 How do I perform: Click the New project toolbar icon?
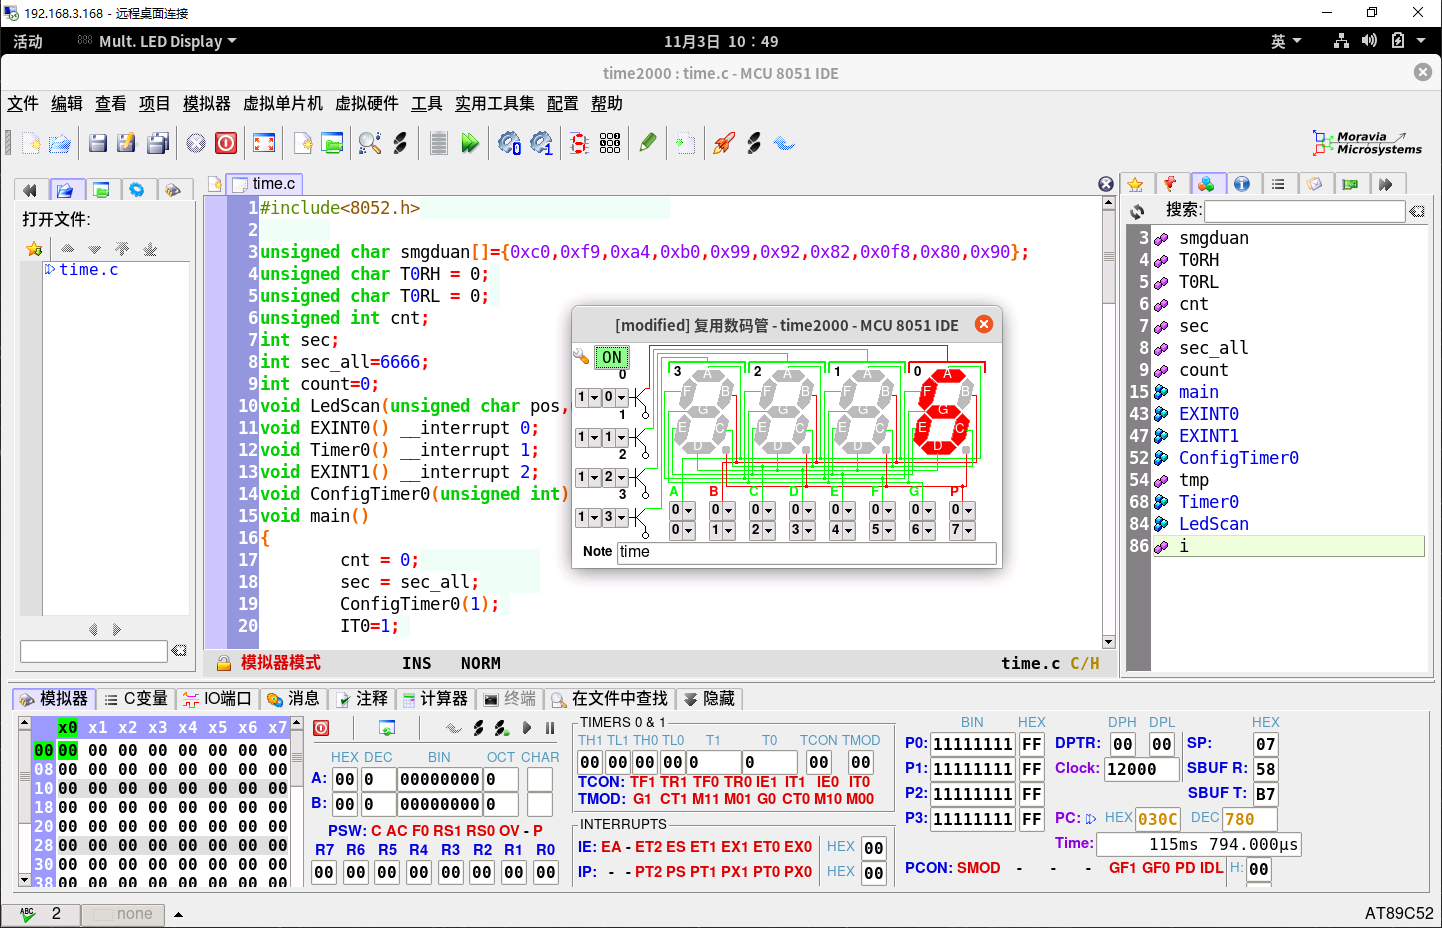pyautogui.click(x=303, y=144)
